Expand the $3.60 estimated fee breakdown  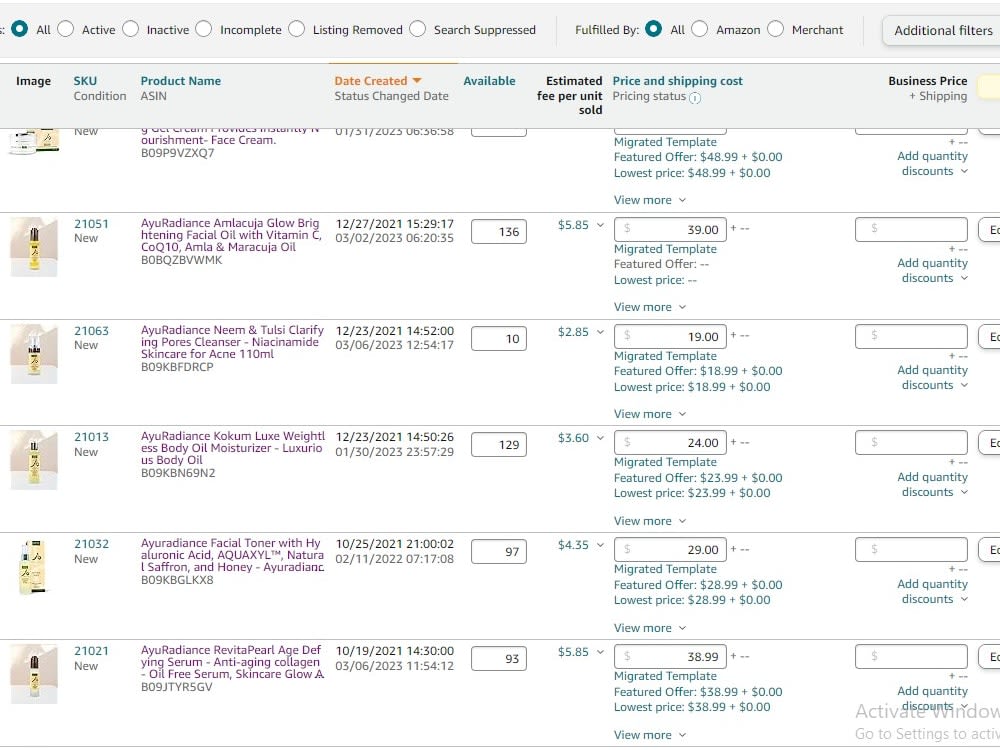coord(600,438)
